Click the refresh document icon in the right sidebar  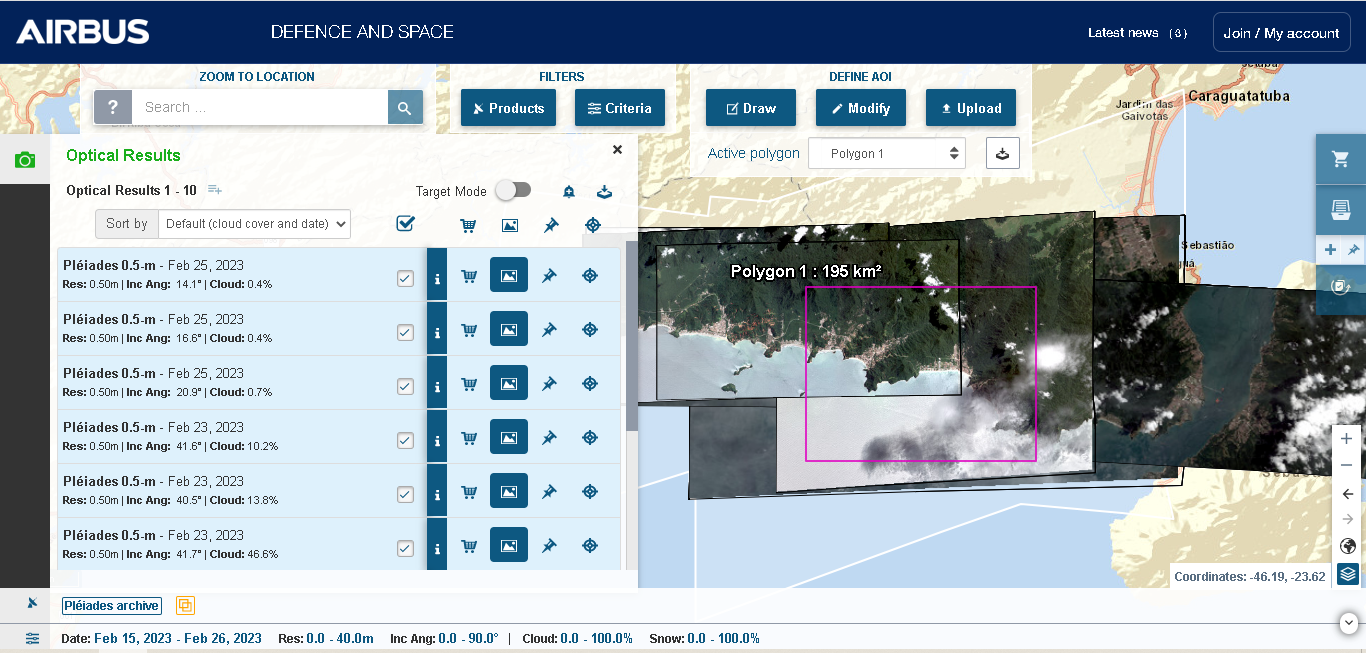[1340, 286]
